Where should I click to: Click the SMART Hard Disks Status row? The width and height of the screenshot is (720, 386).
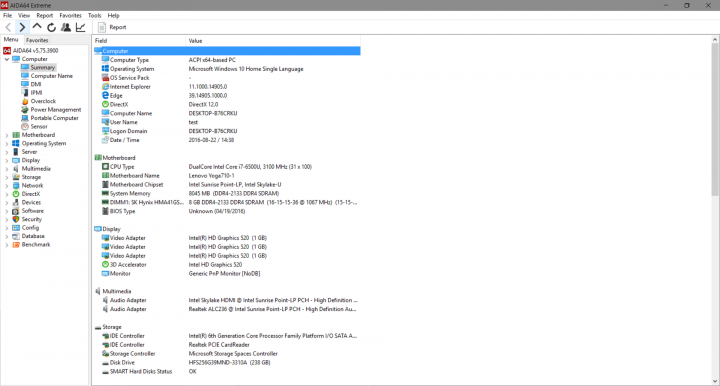tap(227, 371)
